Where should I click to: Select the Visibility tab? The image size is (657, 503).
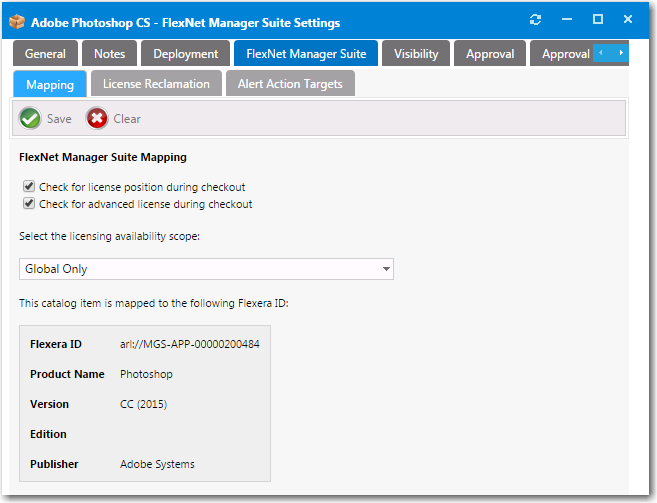click(416, 54)
